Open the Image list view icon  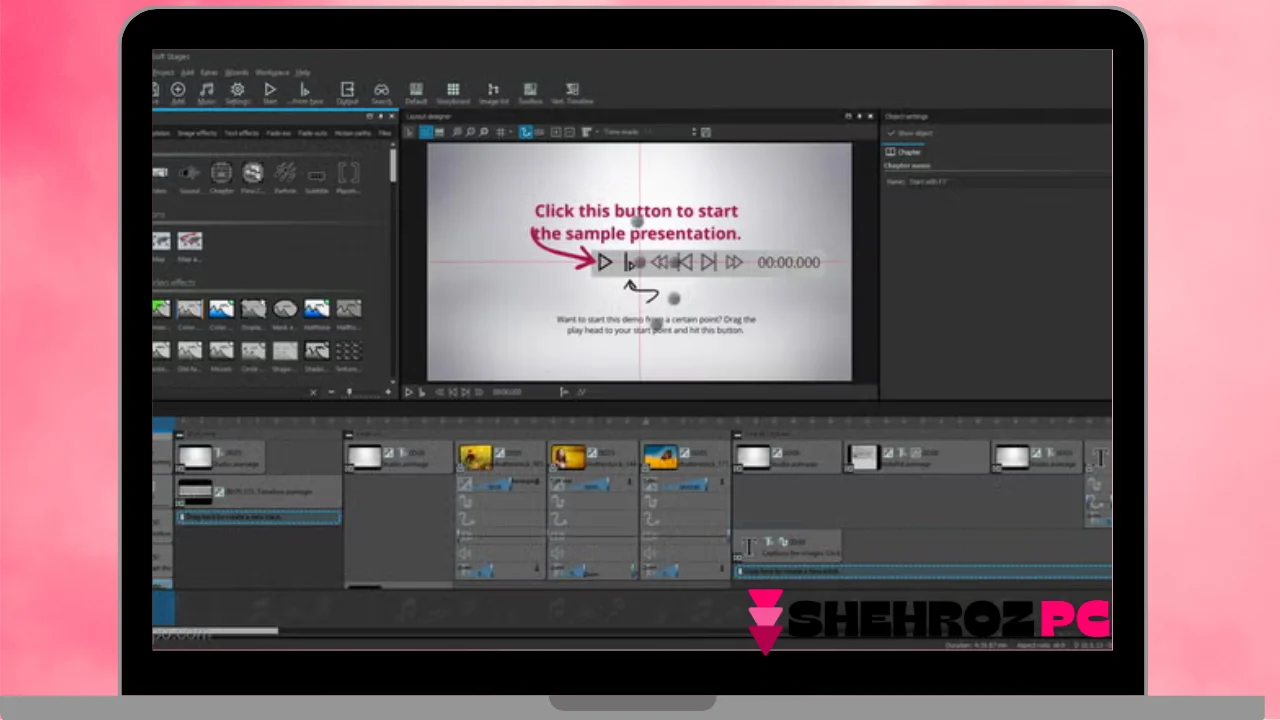pos(493,90)
